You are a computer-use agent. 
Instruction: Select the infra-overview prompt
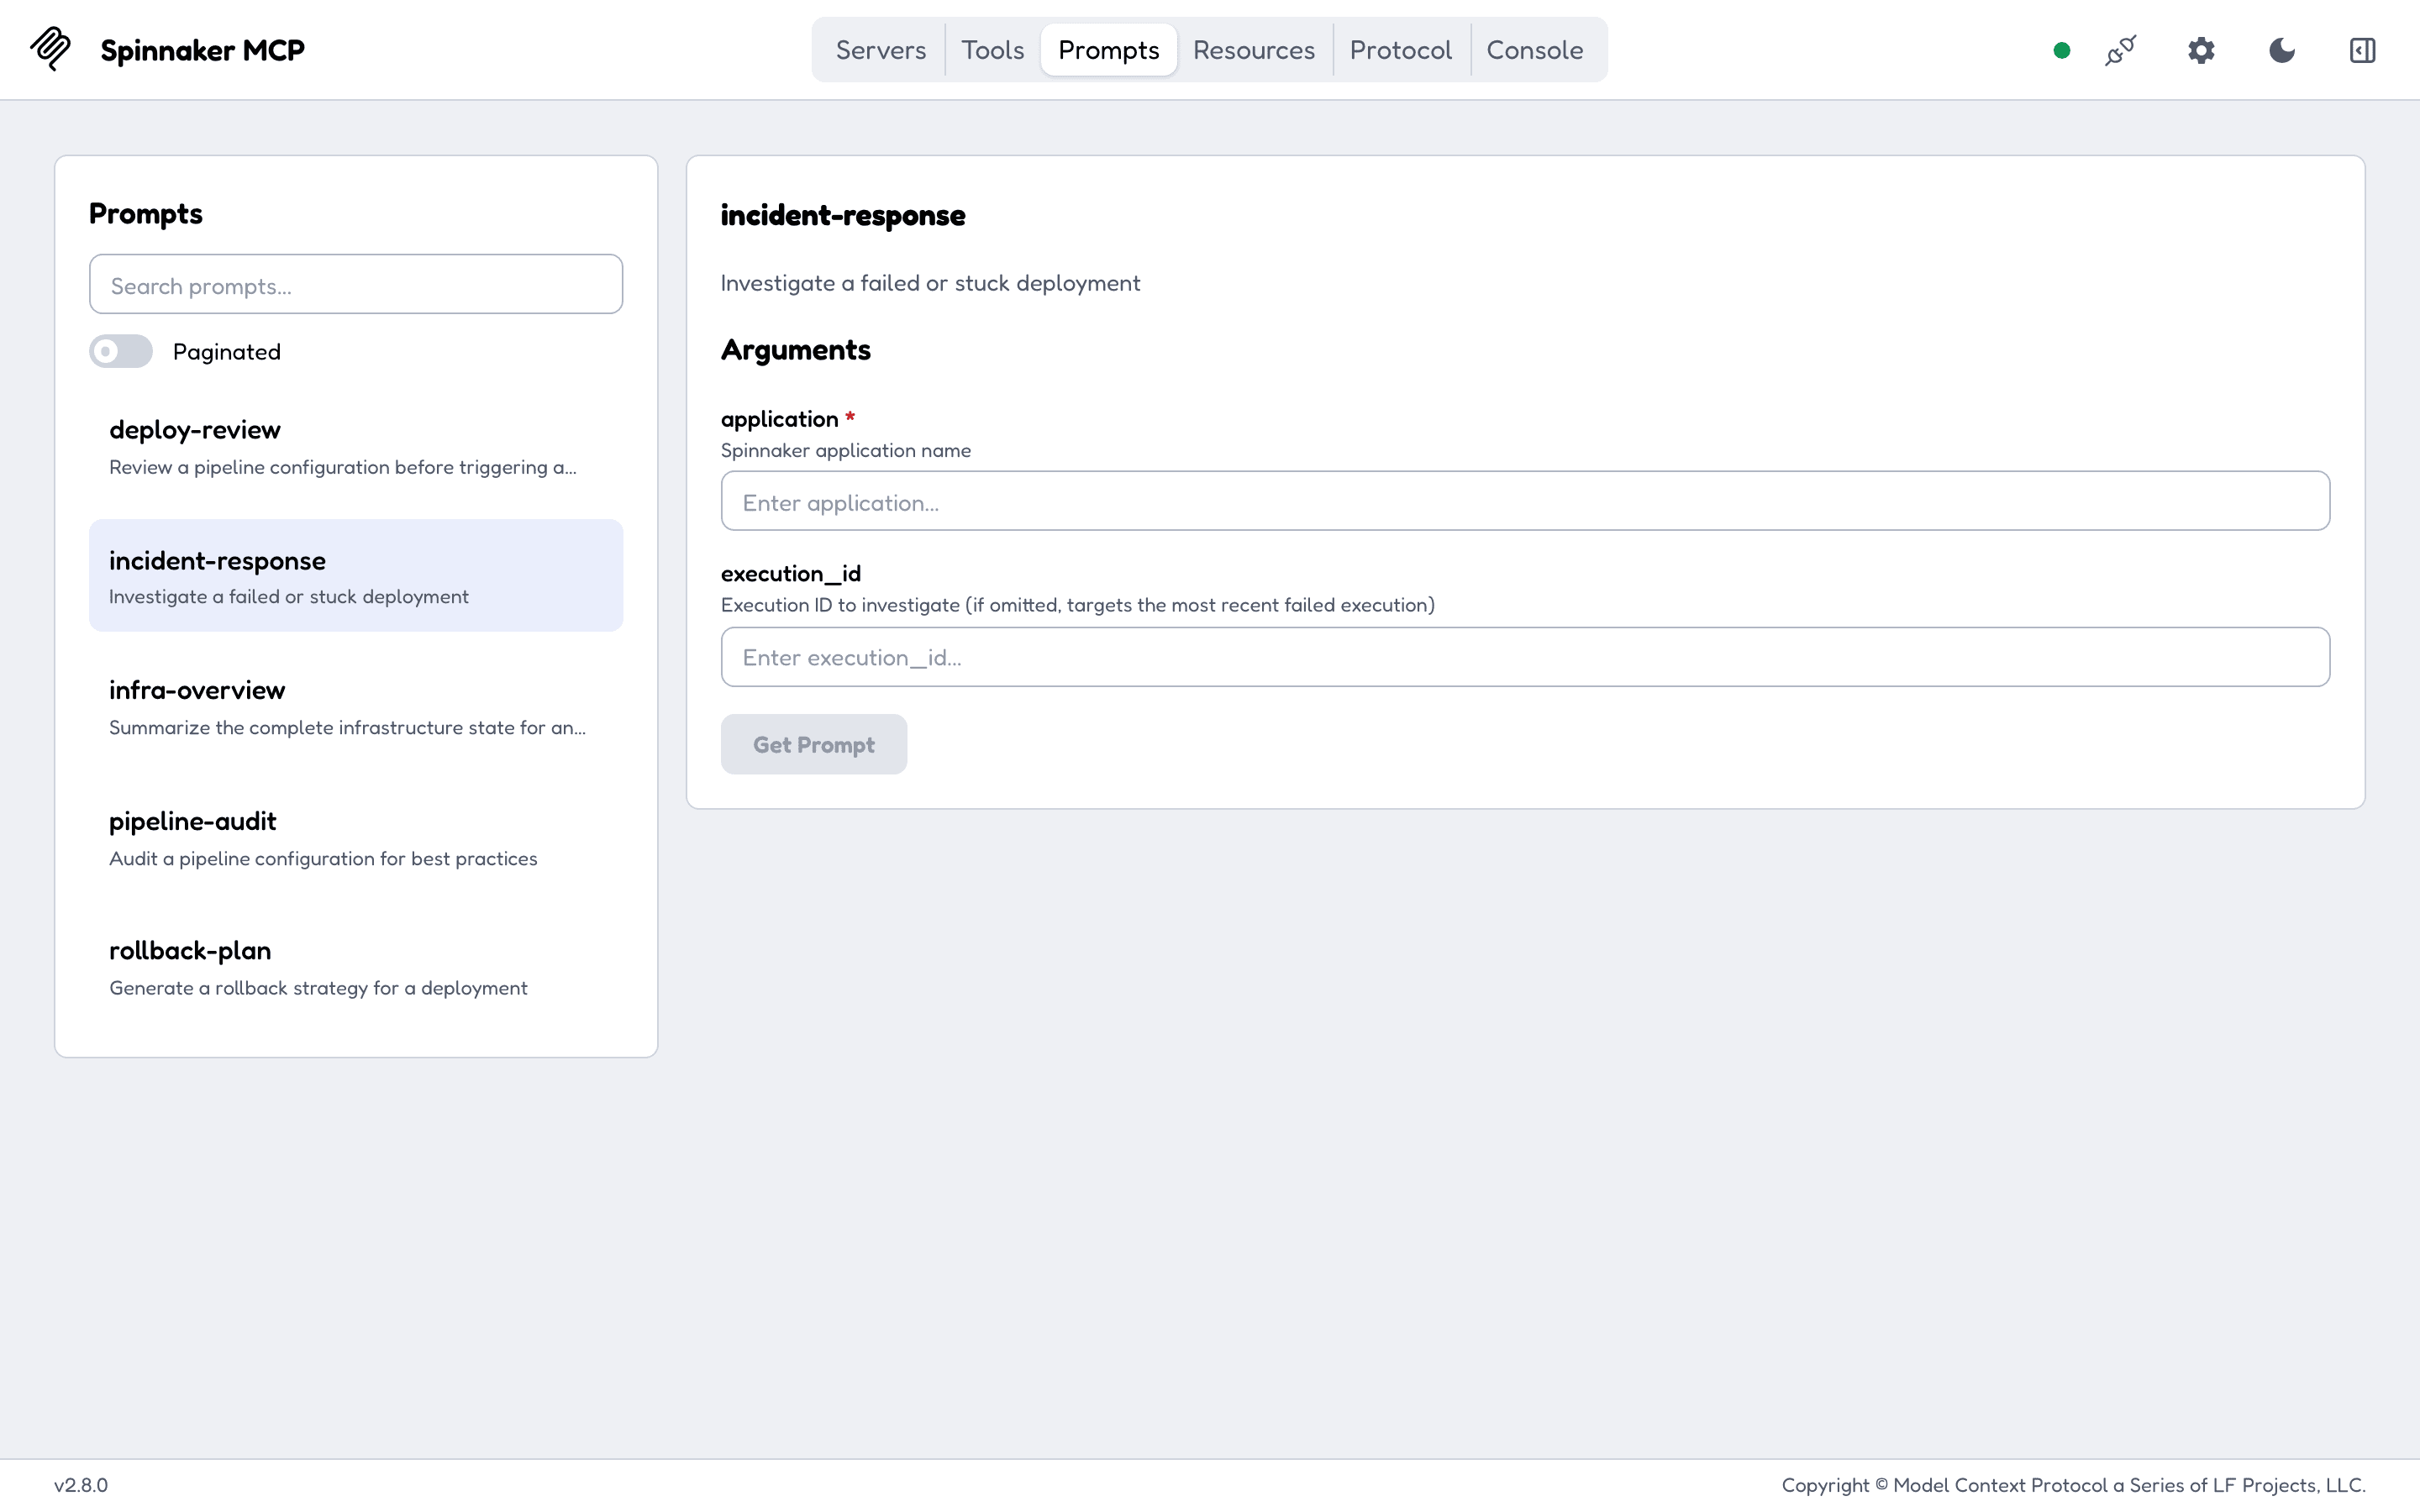[x=356, y=706]
